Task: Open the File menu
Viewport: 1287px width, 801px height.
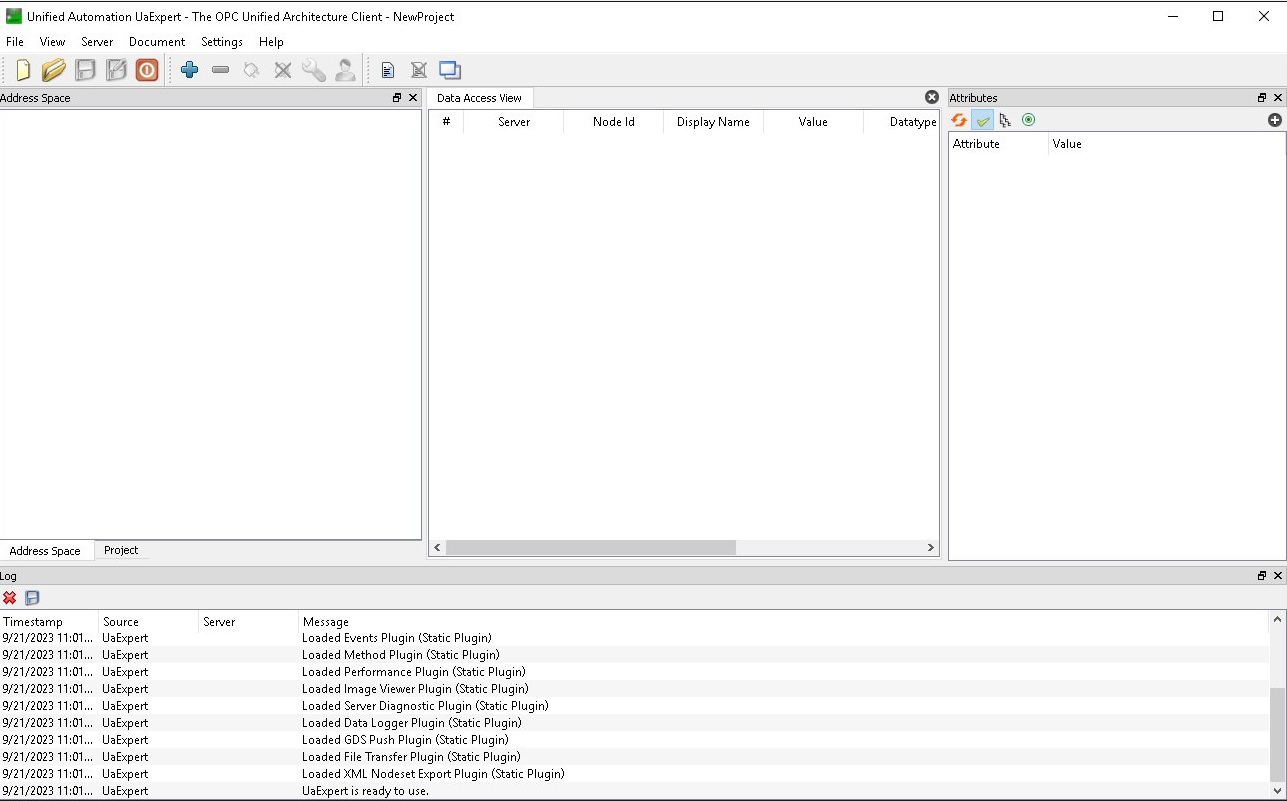Action: coord(15,42)
